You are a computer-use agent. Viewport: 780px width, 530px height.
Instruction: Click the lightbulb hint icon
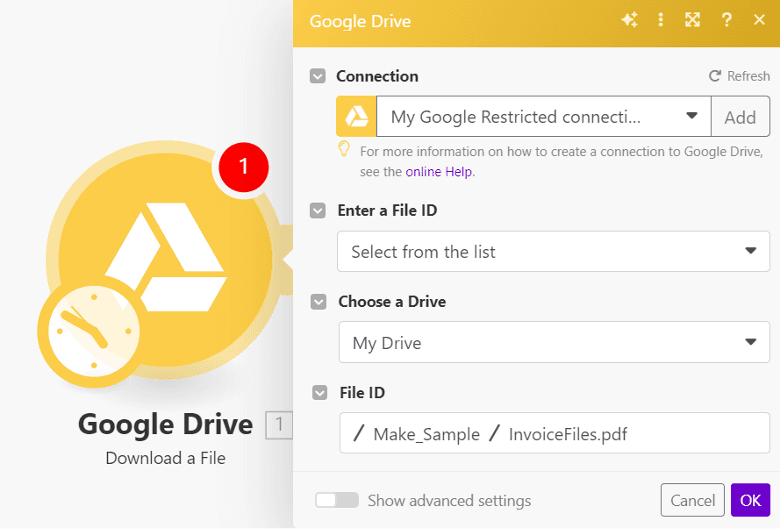pyautogui.click(x=344, y=150)
